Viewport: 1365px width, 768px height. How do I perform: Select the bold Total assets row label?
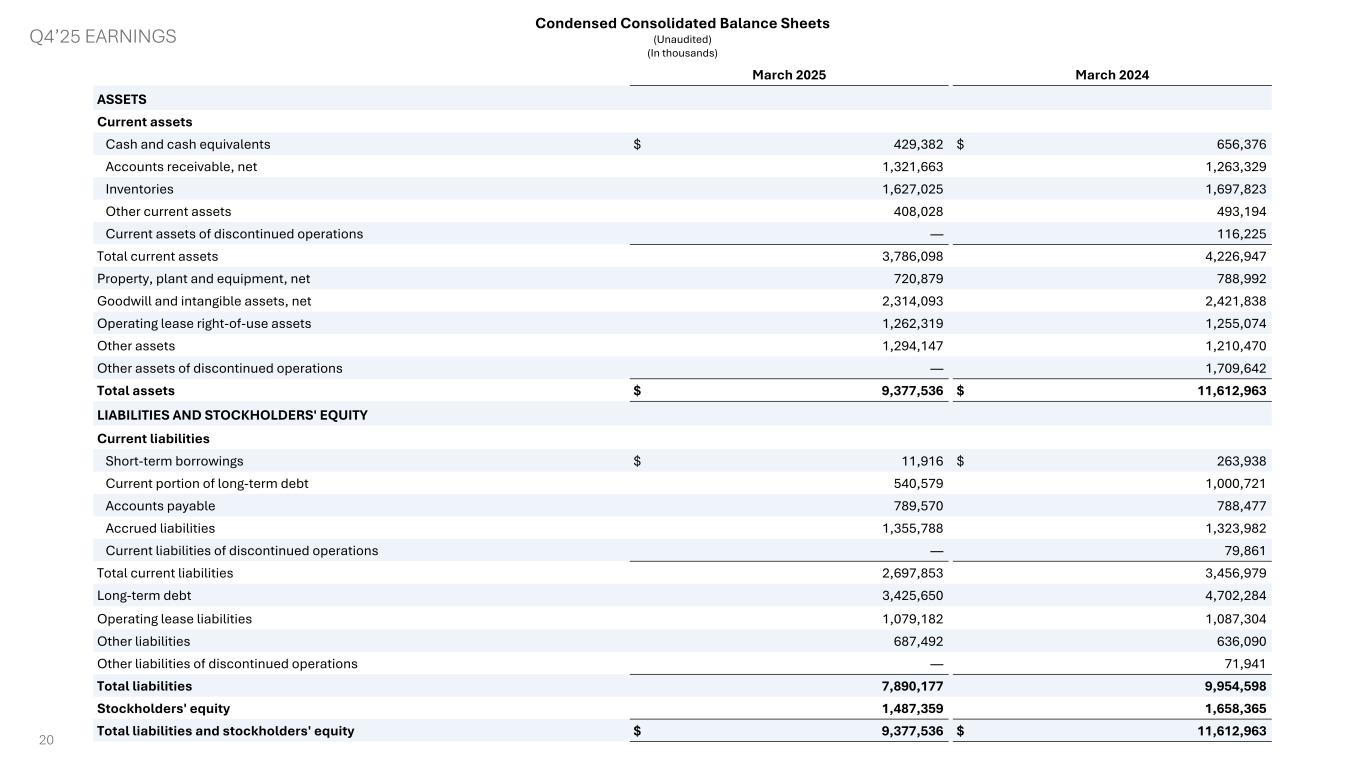pyautogui.click(x=135, y=391)
